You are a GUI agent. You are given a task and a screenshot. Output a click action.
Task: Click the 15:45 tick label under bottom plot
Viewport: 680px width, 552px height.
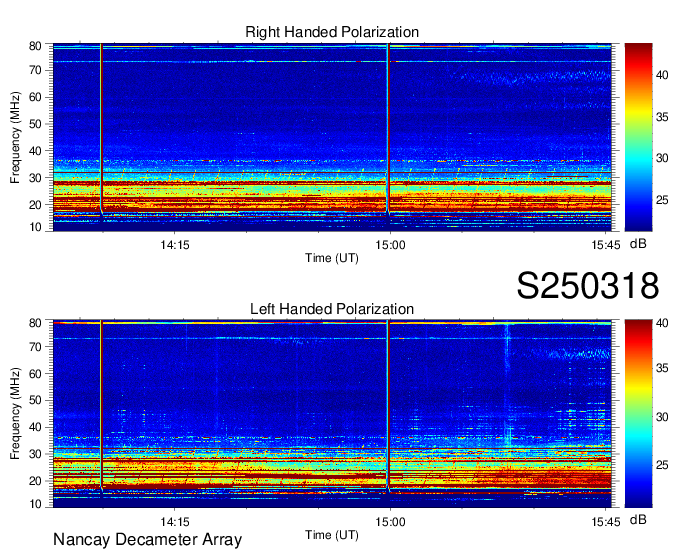(605, 522)
